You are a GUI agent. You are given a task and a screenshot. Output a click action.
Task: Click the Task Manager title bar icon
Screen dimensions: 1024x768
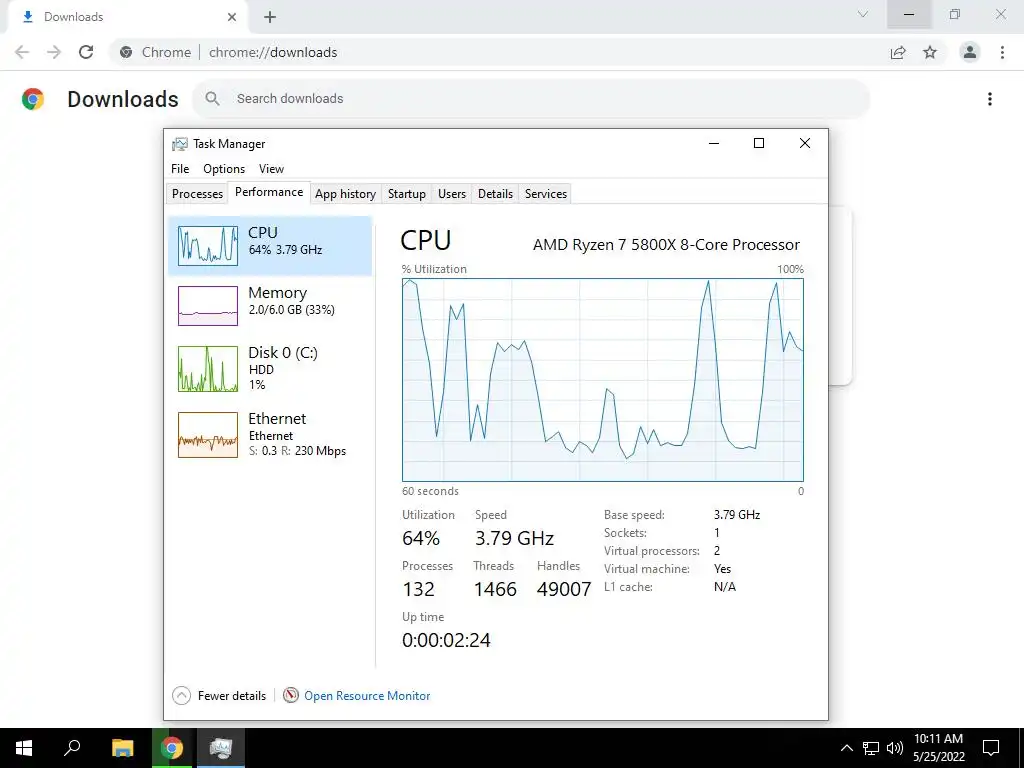pyautogui.click(x=180, y=144)
